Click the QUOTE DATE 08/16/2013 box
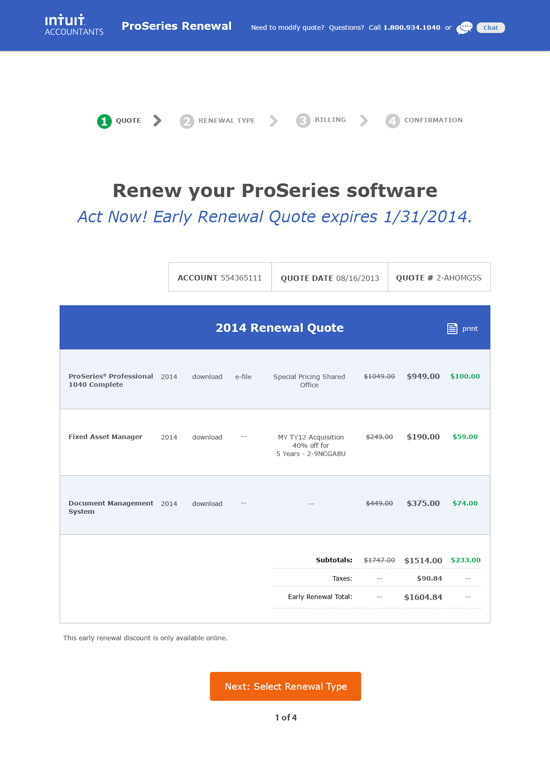 pos(330,277)
